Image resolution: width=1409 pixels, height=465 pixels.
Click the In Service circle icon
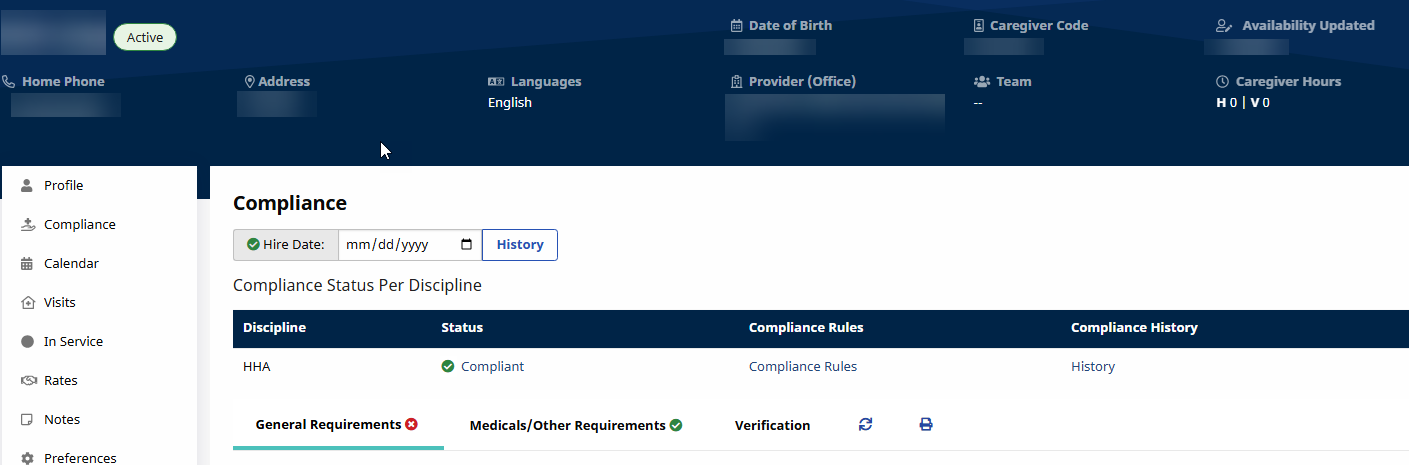point(27,342)
